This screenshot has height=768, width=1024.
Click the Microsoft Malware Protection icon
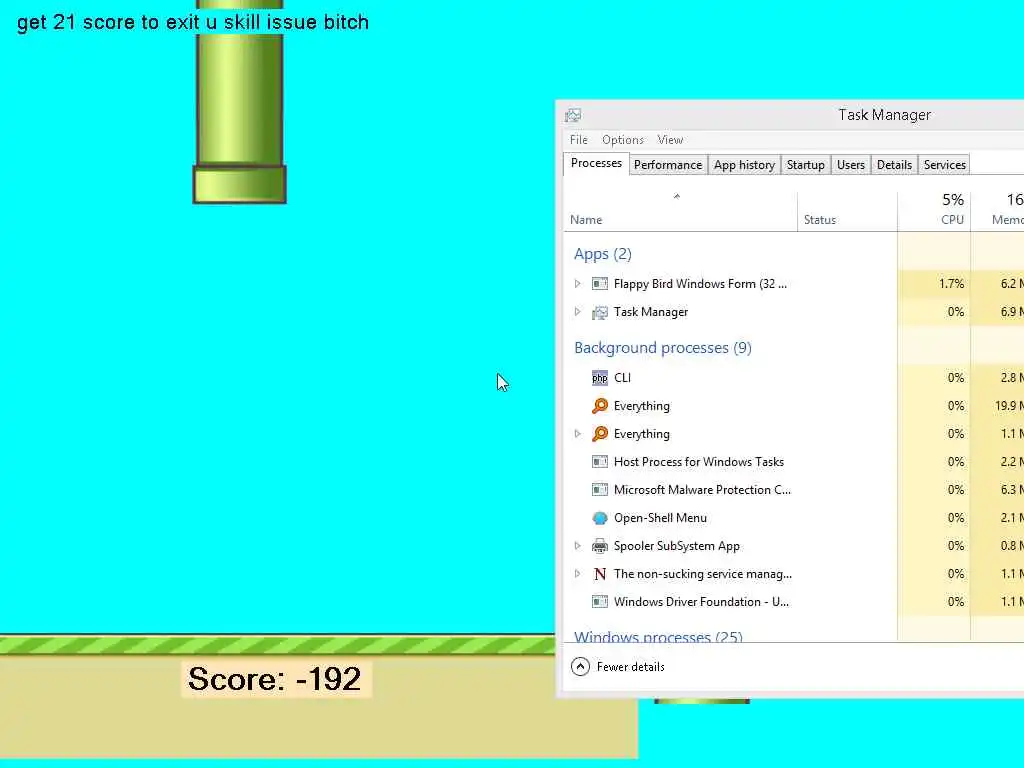pos(600,490)
